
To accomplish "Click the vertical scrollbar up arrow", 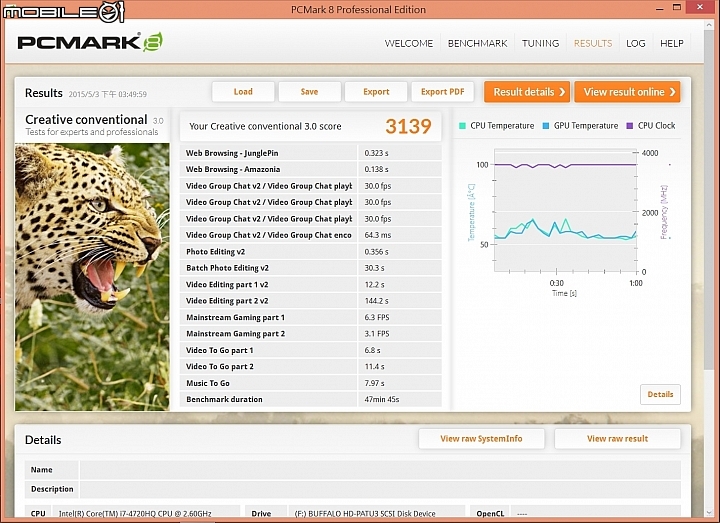I will [710, 23].
